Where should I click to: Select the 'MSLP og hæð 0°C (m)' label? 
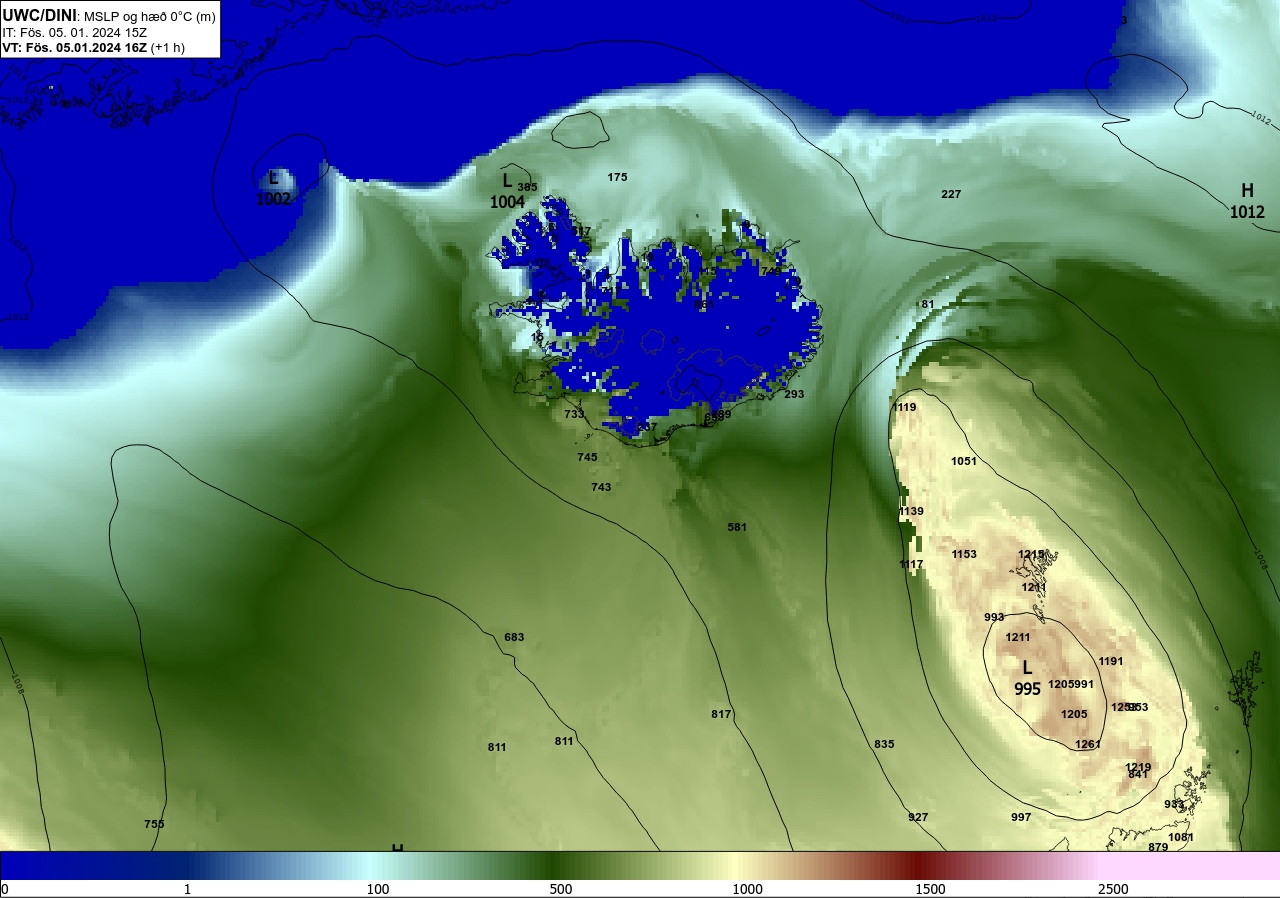tap(149, 16)
